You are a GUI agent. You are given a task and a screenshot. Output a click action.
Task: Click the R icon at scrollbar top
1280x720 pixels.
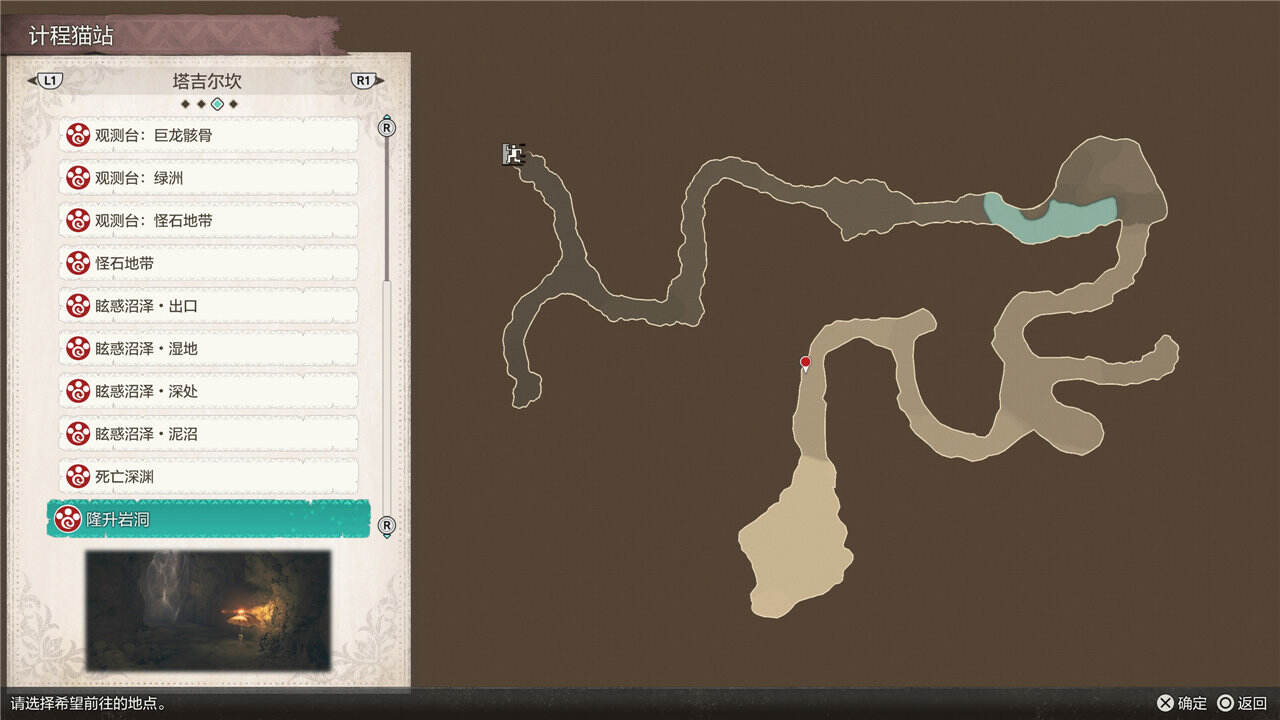point(387,127)
